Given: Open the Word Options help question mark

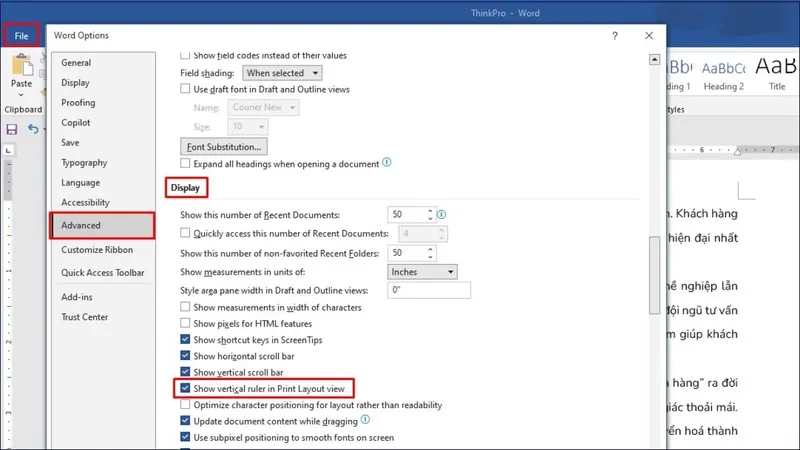Looking at the screenshot, I should pos(615,36).
